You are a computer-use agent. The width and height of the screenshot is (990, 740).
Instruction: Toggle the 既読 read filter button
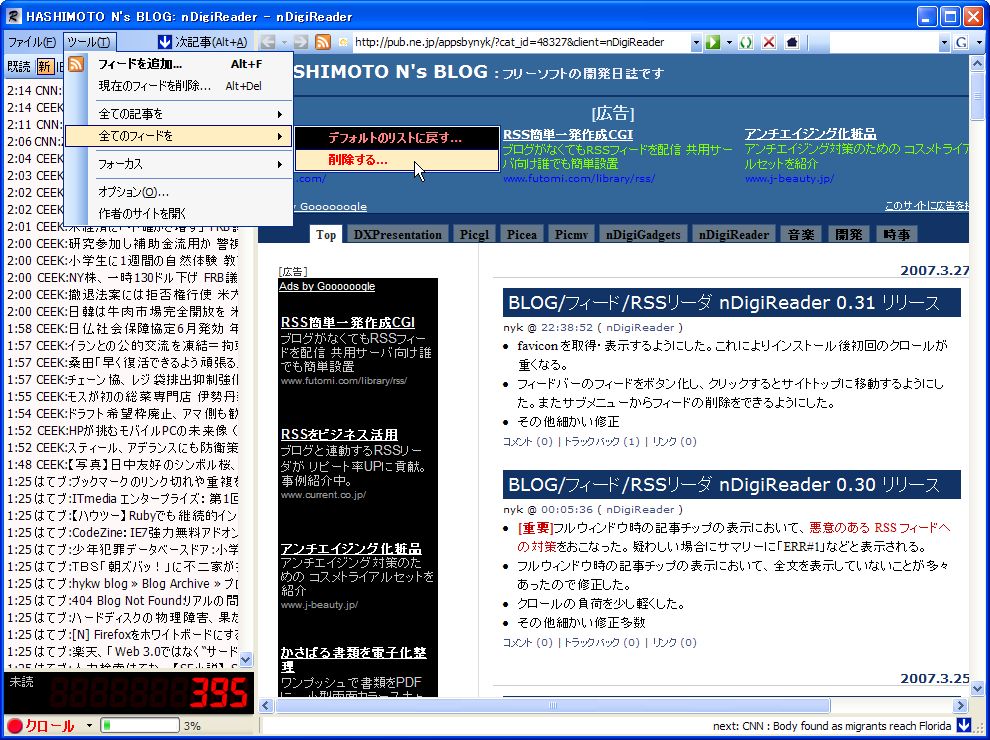click(x=20, y=66)
